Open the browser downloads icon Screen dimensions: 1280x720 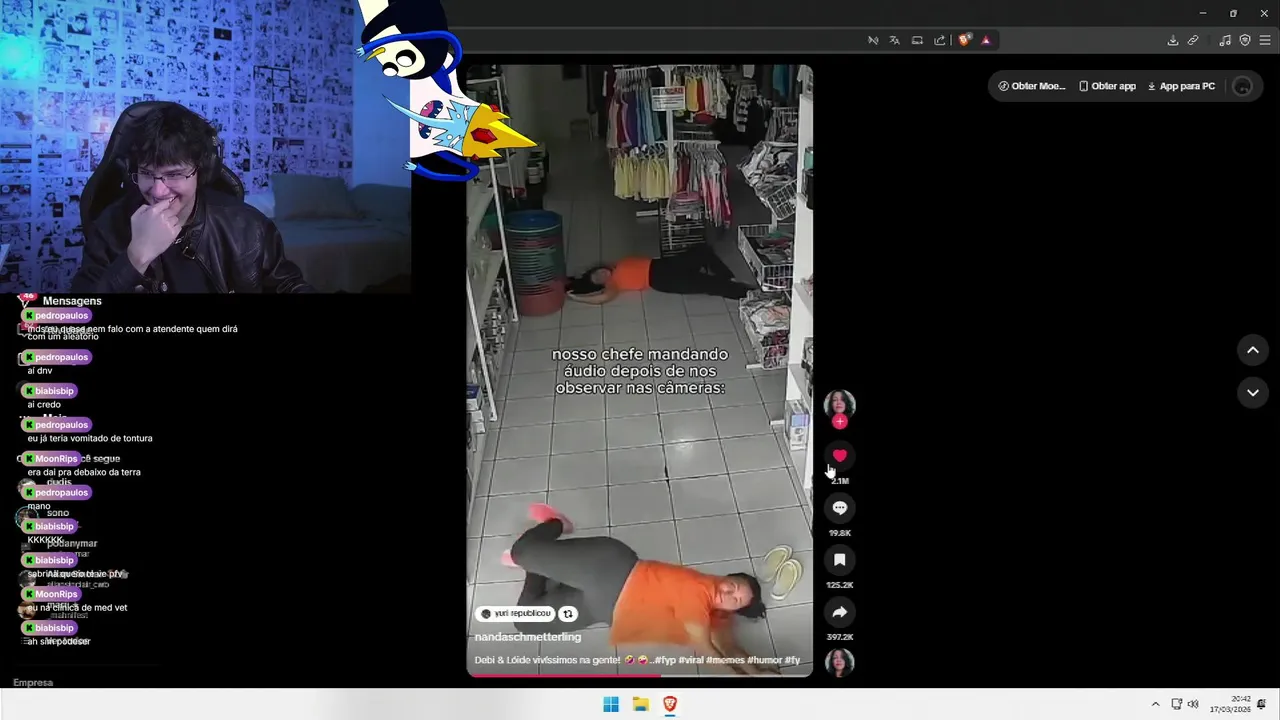click(x=1173, y=40)
